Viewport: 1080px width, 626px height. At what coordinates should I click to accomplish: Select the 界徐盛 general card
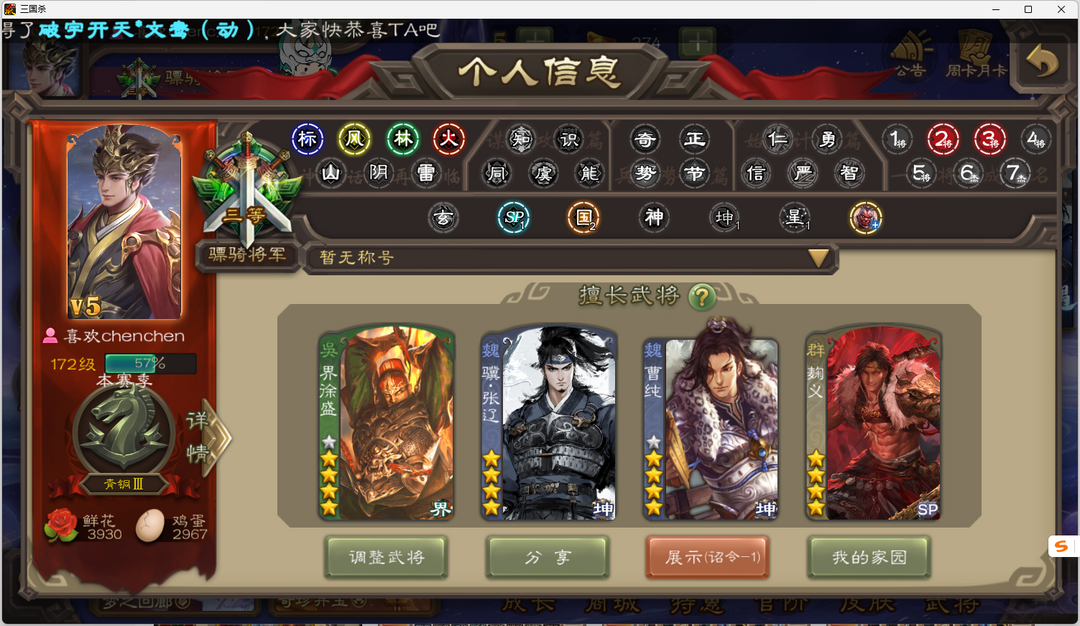pos(386,424)
